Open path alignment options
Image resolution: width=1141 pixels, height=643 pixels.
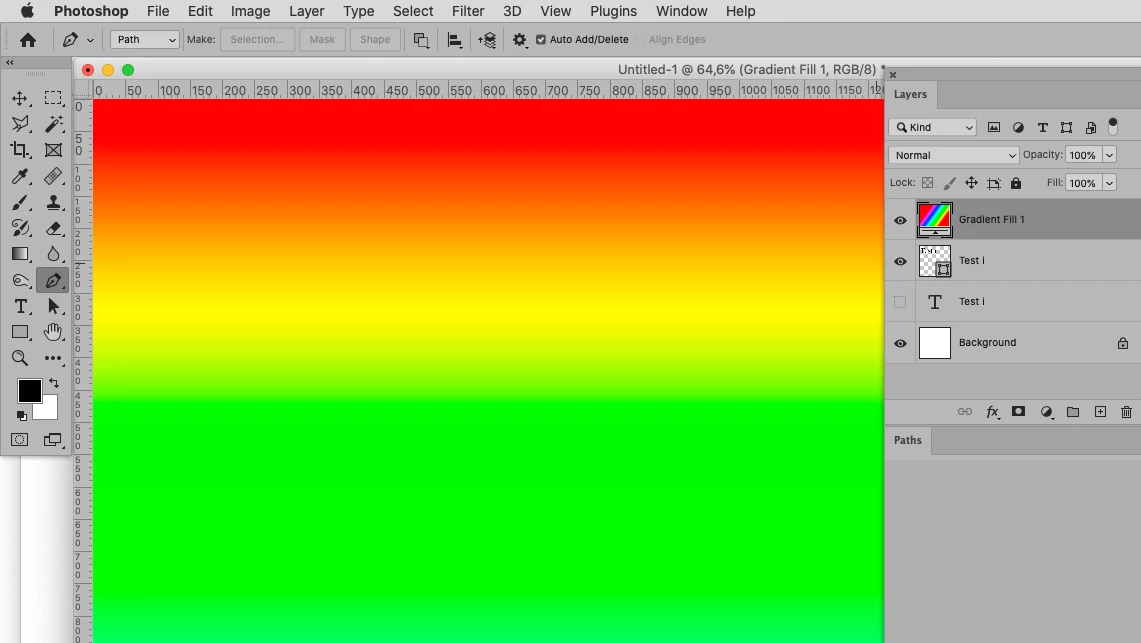click(455, 40)
